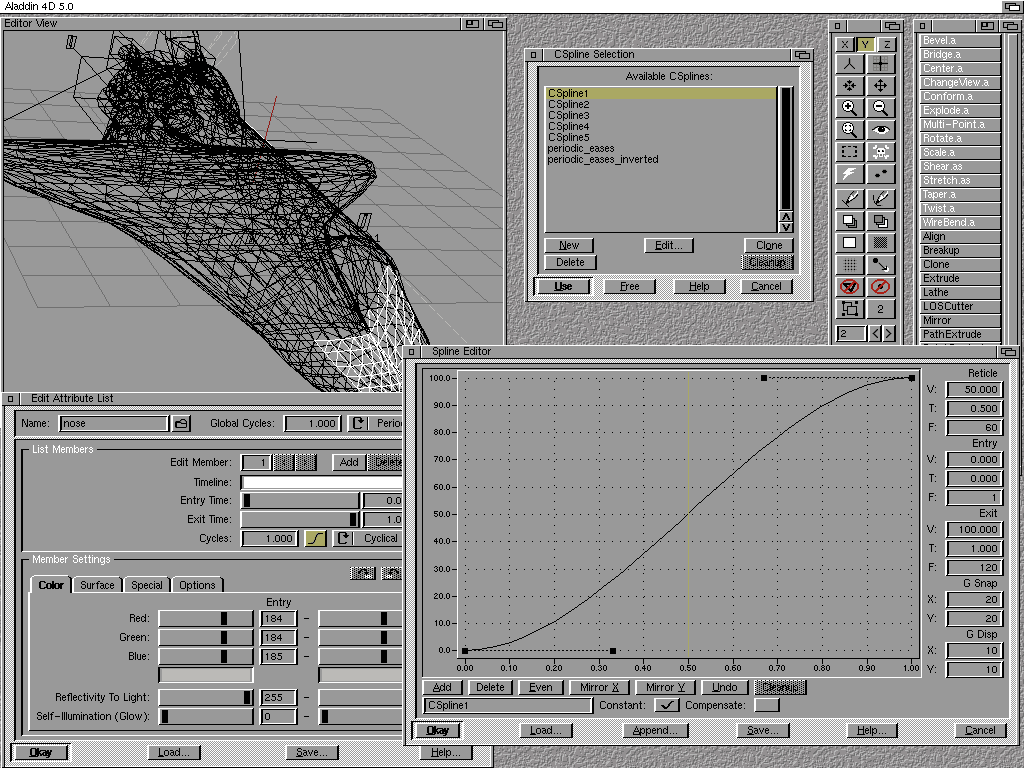Click the Reticle V value field

[x=974, y=389]
